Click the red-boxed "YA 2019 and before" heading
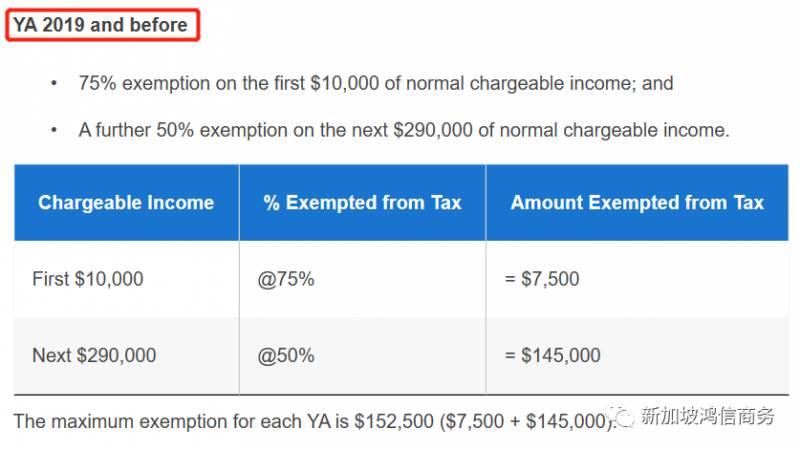 101,25
